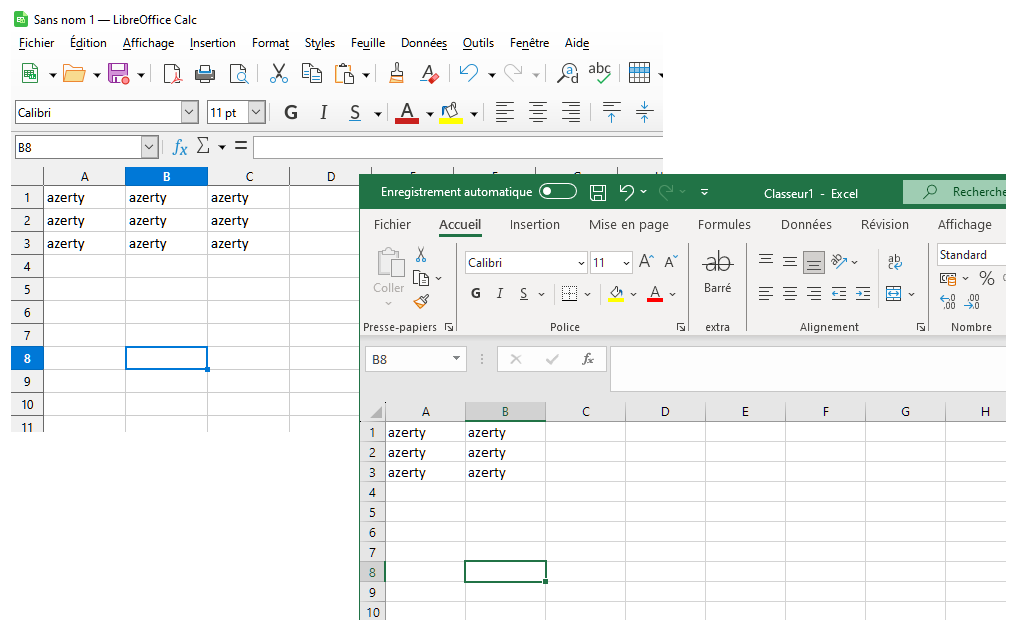The image size is (1026, 628).
Task: Click Find and replace icon in LibreOffice
Action: tap(567, 73)
